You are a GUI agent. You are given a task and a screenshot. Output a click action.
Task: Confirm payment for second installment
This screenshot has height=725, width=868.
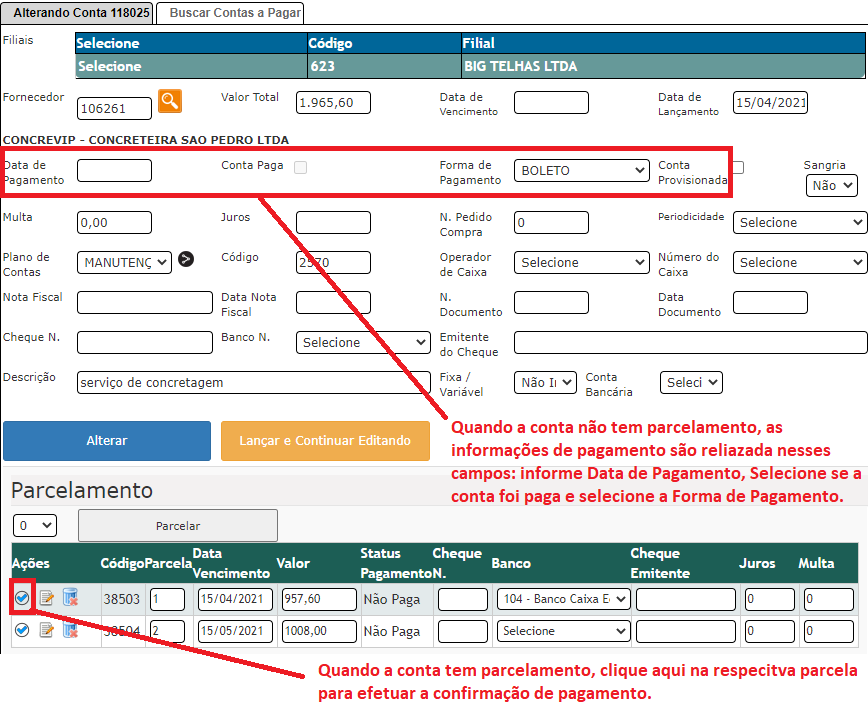[22, 630]
